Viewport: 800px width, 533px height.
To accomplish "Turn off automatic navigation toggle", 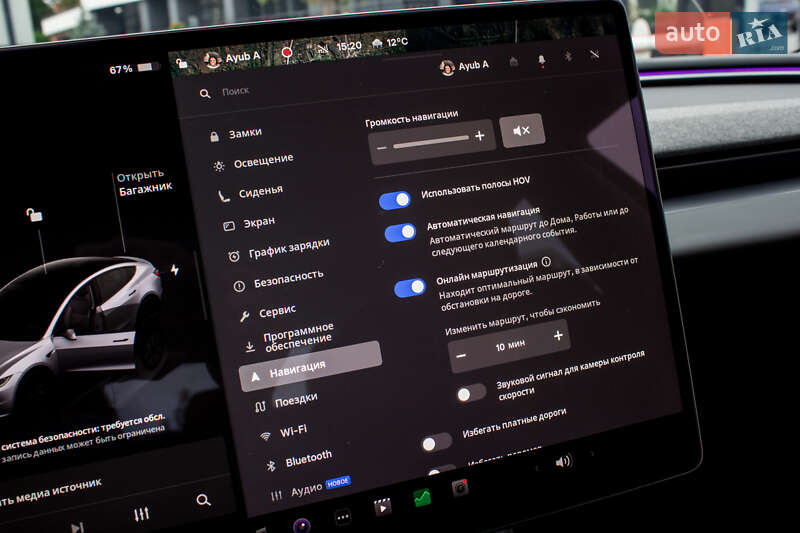I will point(400,233).
